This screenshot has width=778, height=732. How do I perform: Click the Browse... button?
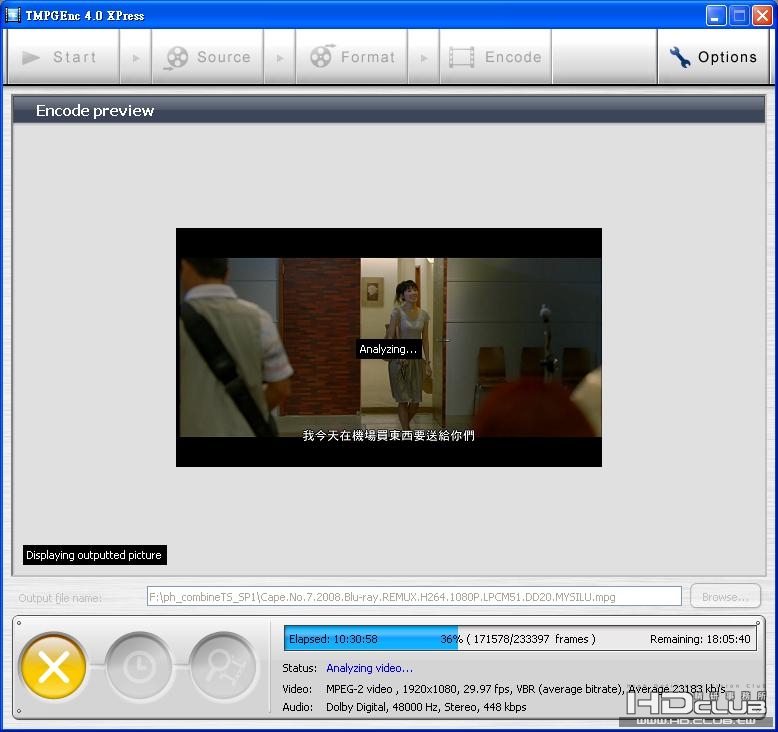coord(725,596)
